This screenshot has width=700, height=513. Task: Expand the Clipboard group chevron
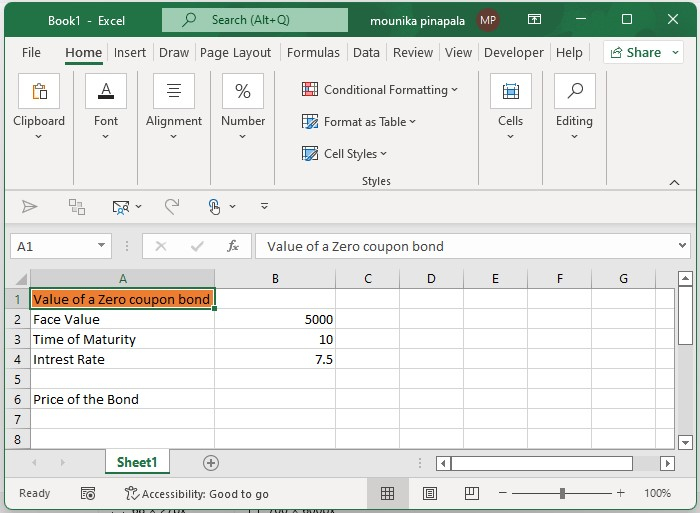click(38, 137)
